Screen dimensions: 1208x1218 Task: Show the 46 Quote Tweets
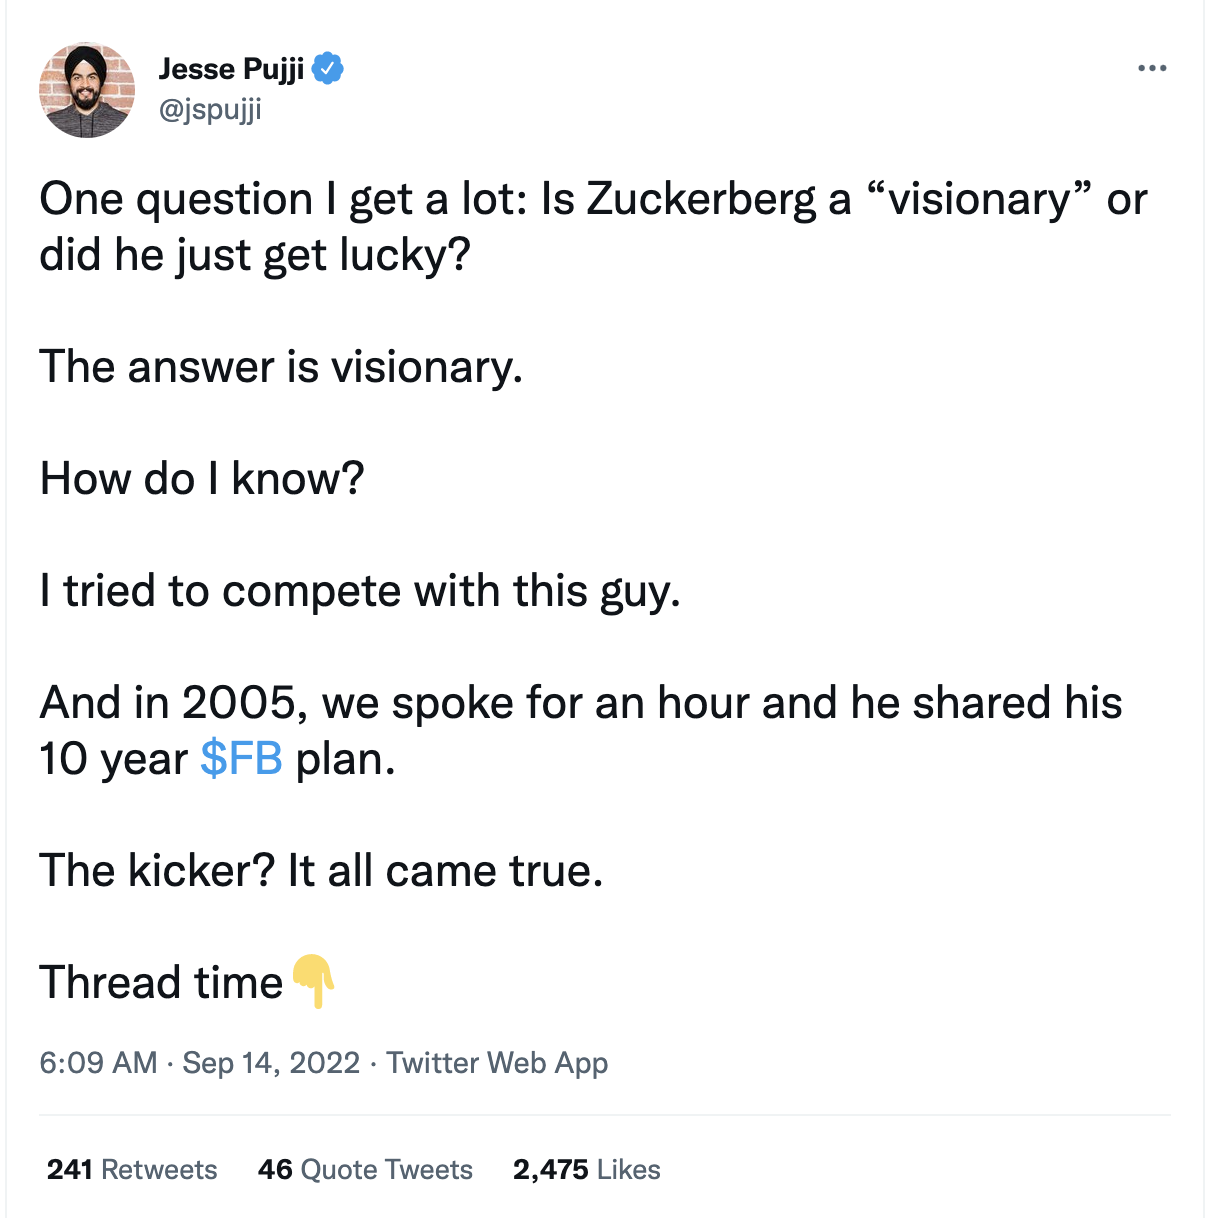pos(365,1169)
